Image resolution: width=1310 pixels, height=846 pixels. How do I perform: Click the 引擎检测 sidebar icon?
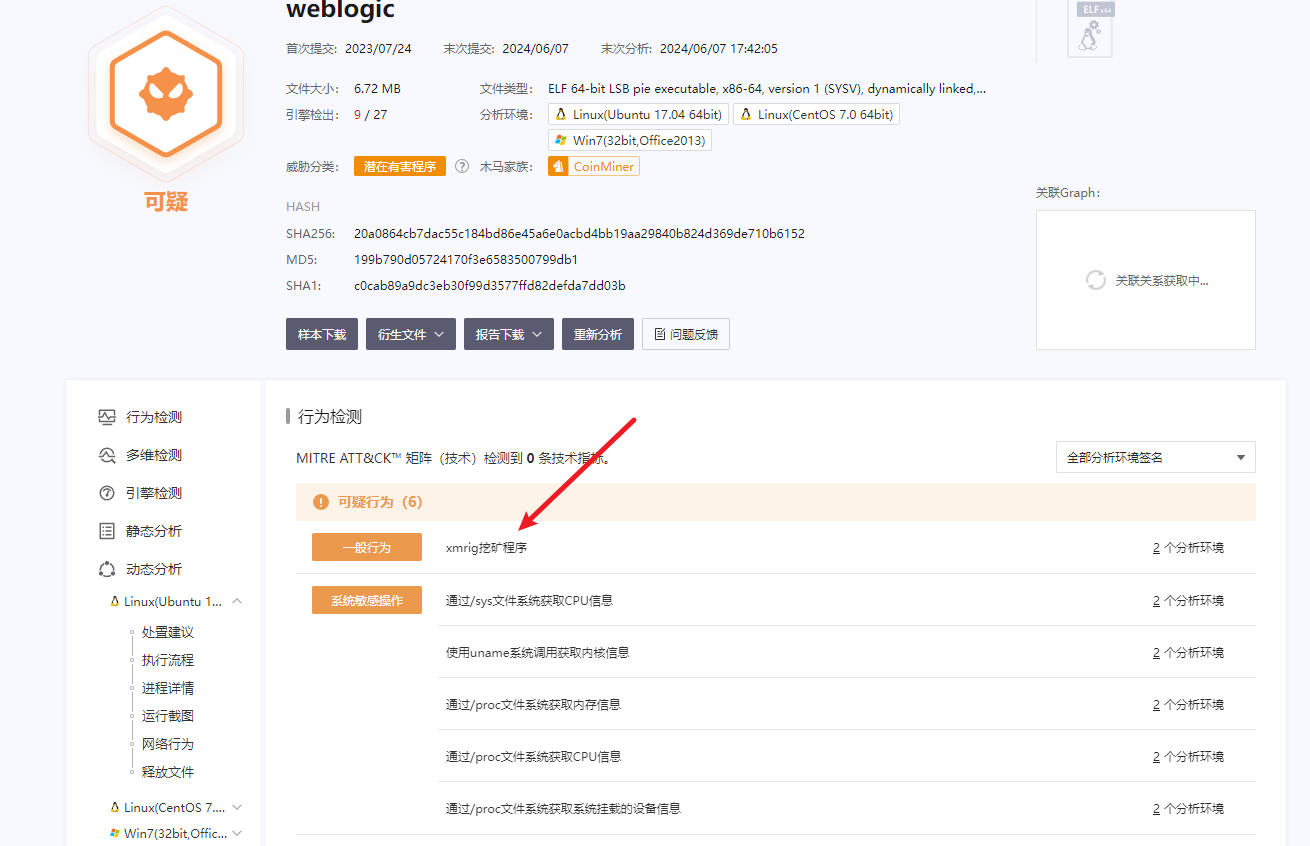107,493
